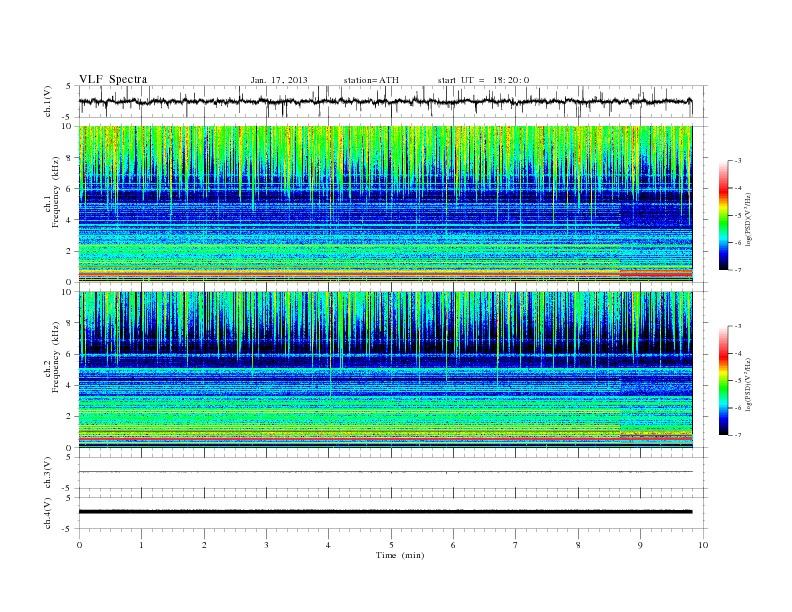This screenshot has height=612, width=792.
Task: Click the "-5" tick on ch.4(V) axis
Action: click(x=68, y=529)
